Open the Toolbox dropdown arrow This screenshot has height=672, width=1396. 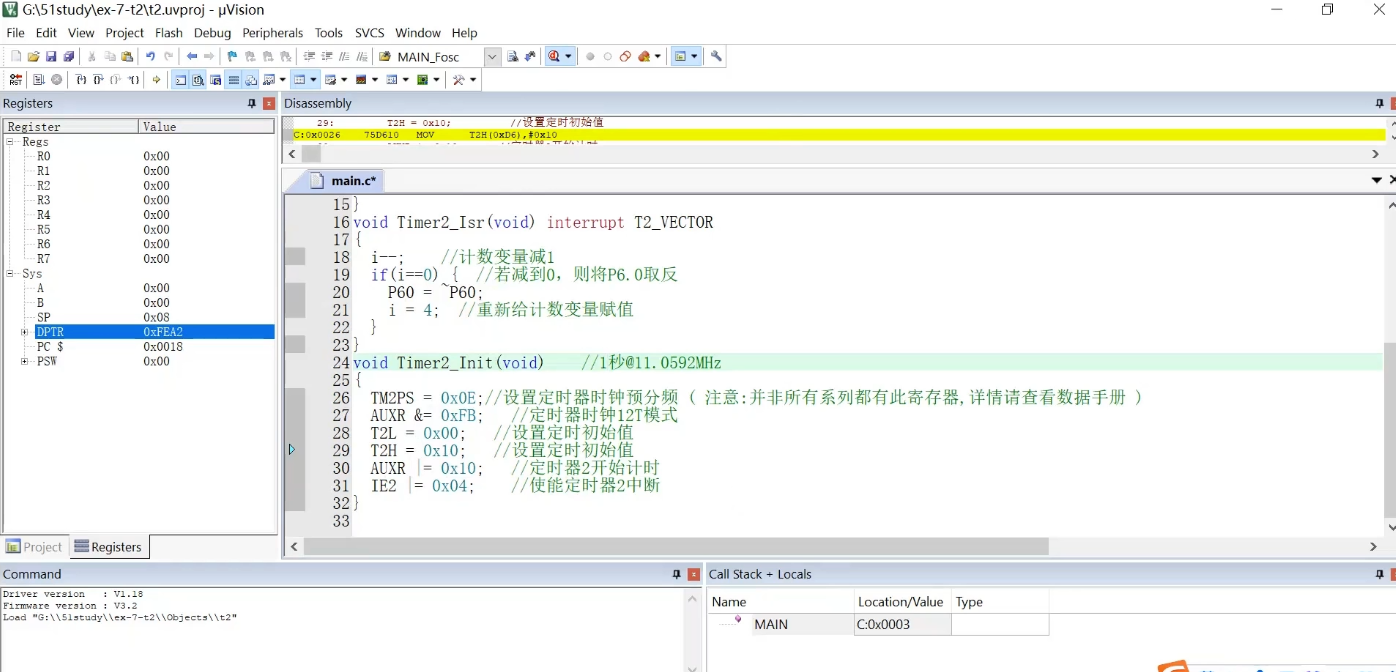472,80
